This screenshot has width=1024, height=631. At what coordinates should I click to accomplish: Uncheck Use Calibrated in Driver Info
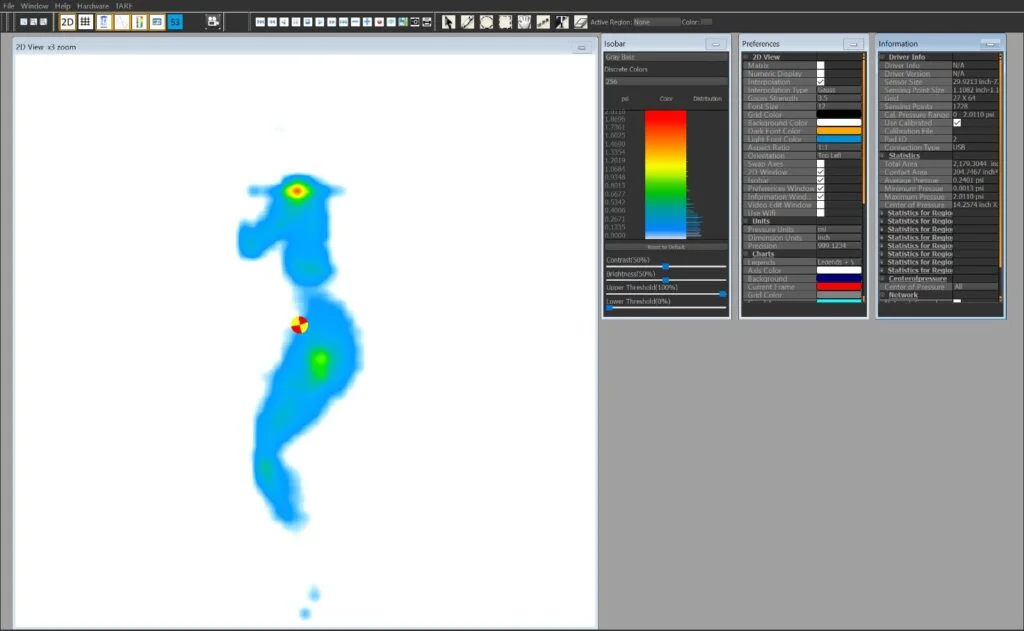pyautogui.click(x=956, y=124)
